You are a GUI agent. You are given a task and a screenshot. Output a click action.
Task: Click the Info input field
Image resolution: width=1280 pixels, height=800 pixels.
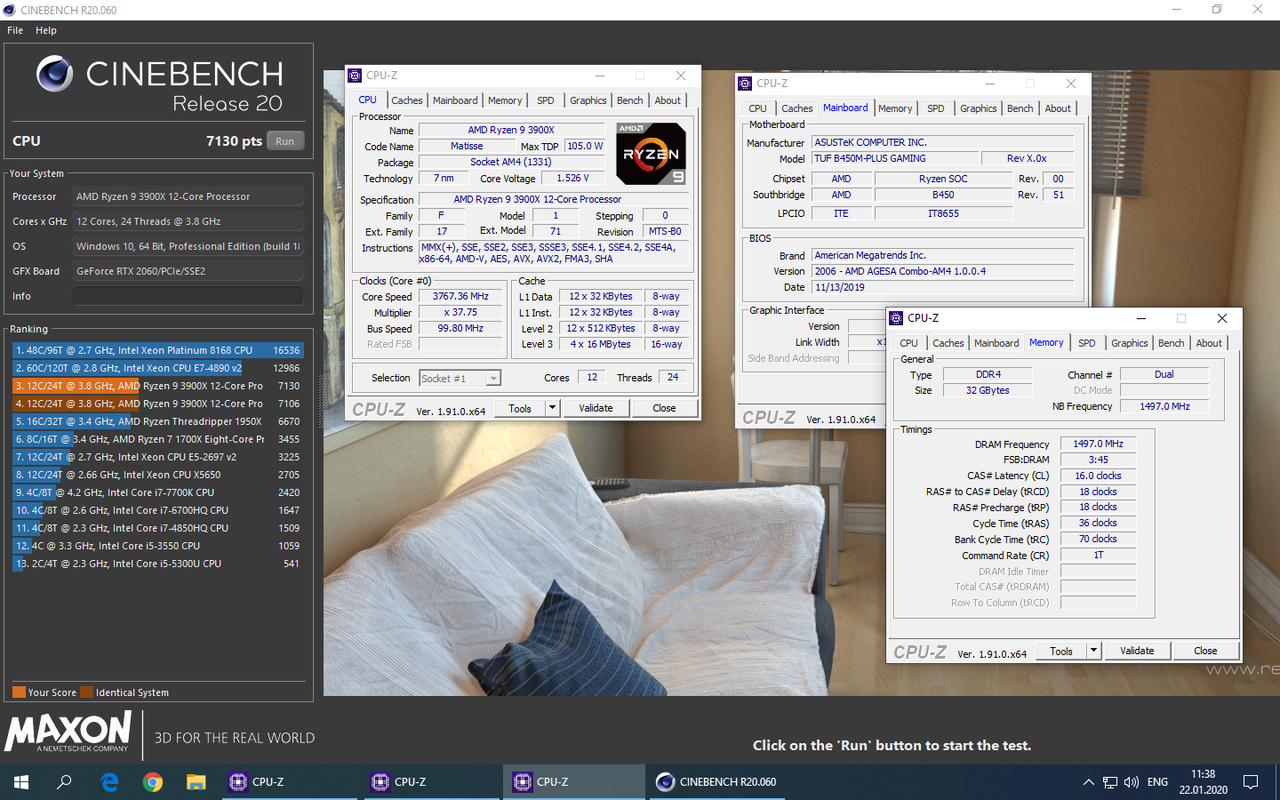tap(187, 296)
